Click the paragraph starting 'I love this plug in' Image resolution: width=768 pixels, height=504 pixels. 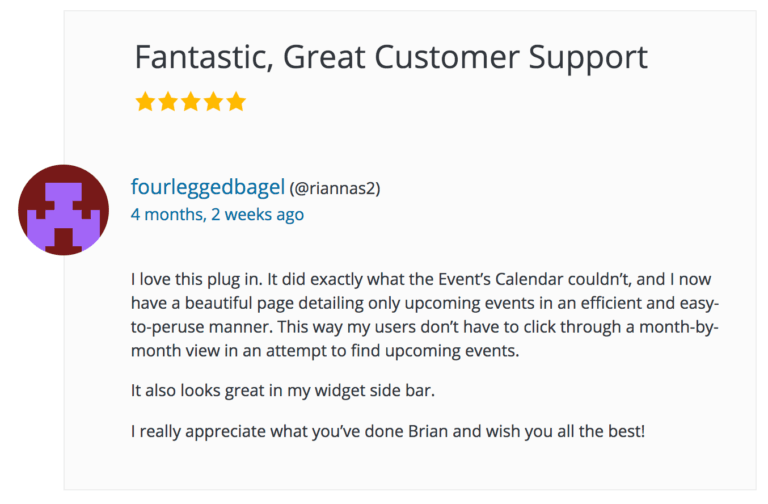coord(425,315)
